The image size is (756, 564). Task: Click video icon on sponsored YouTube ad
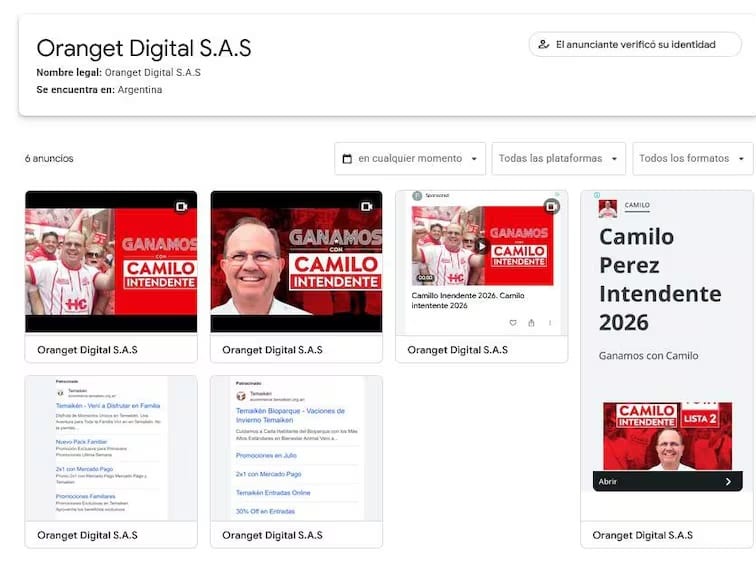click(x=552, y=206)
